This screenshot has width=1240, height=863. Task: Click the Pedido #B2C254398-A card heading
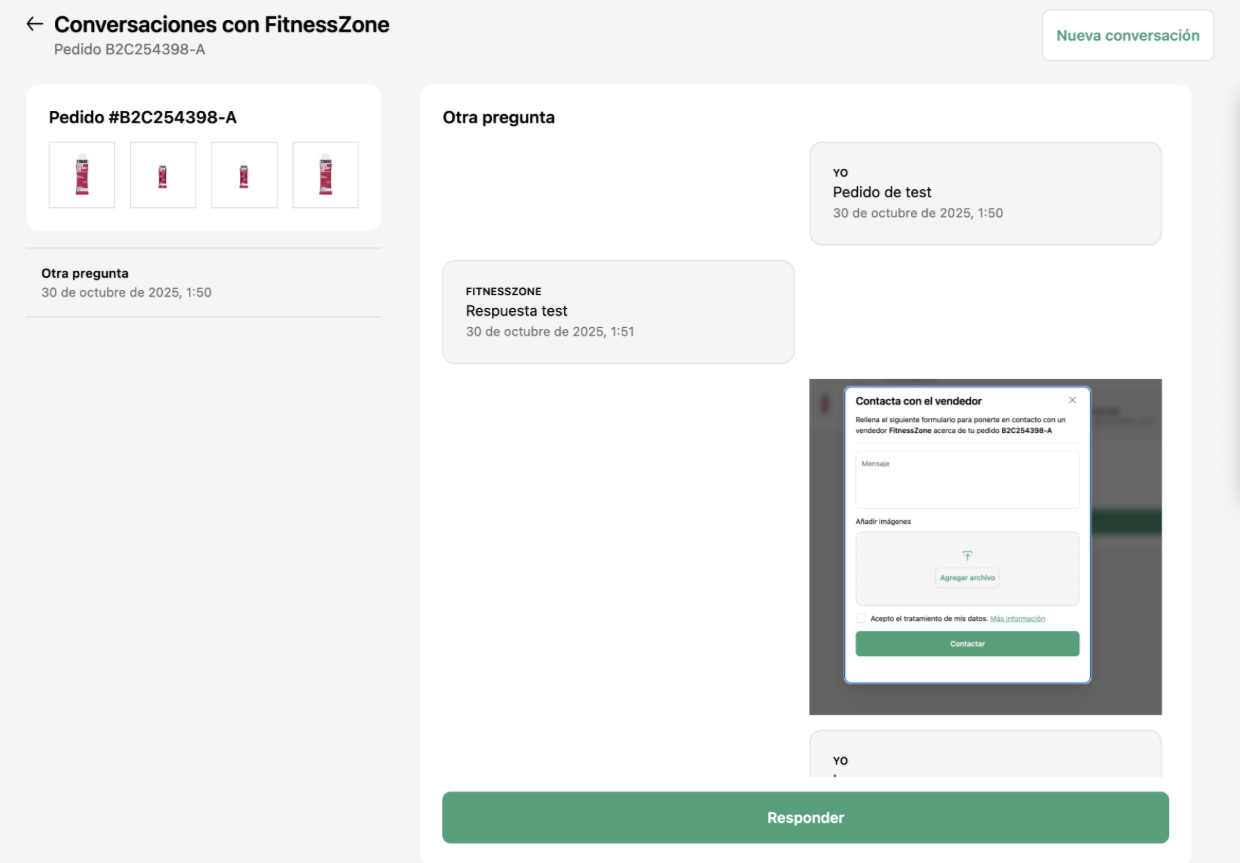pyautogui.click(x=143, y=118)
